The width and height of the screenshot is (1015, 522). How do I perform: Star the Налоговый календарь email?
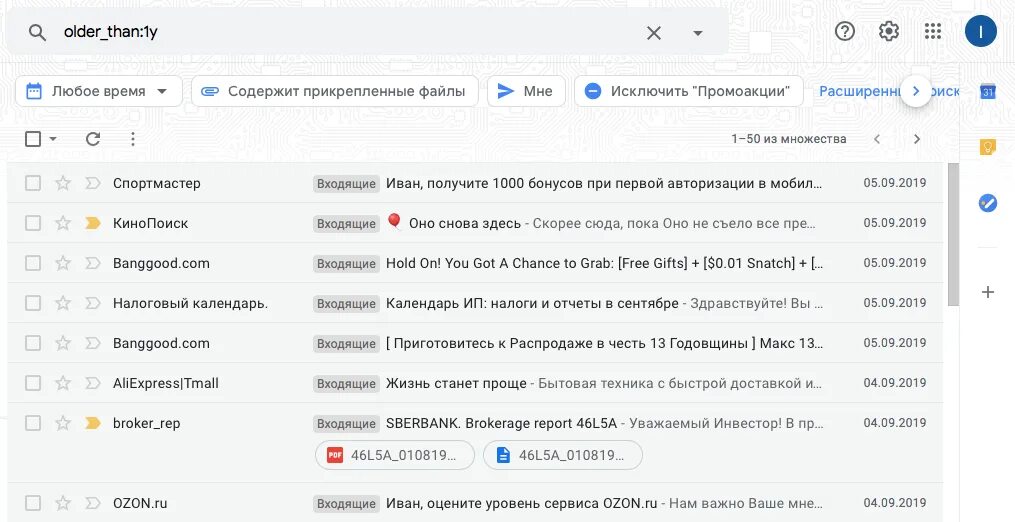[x=63, y=303]
